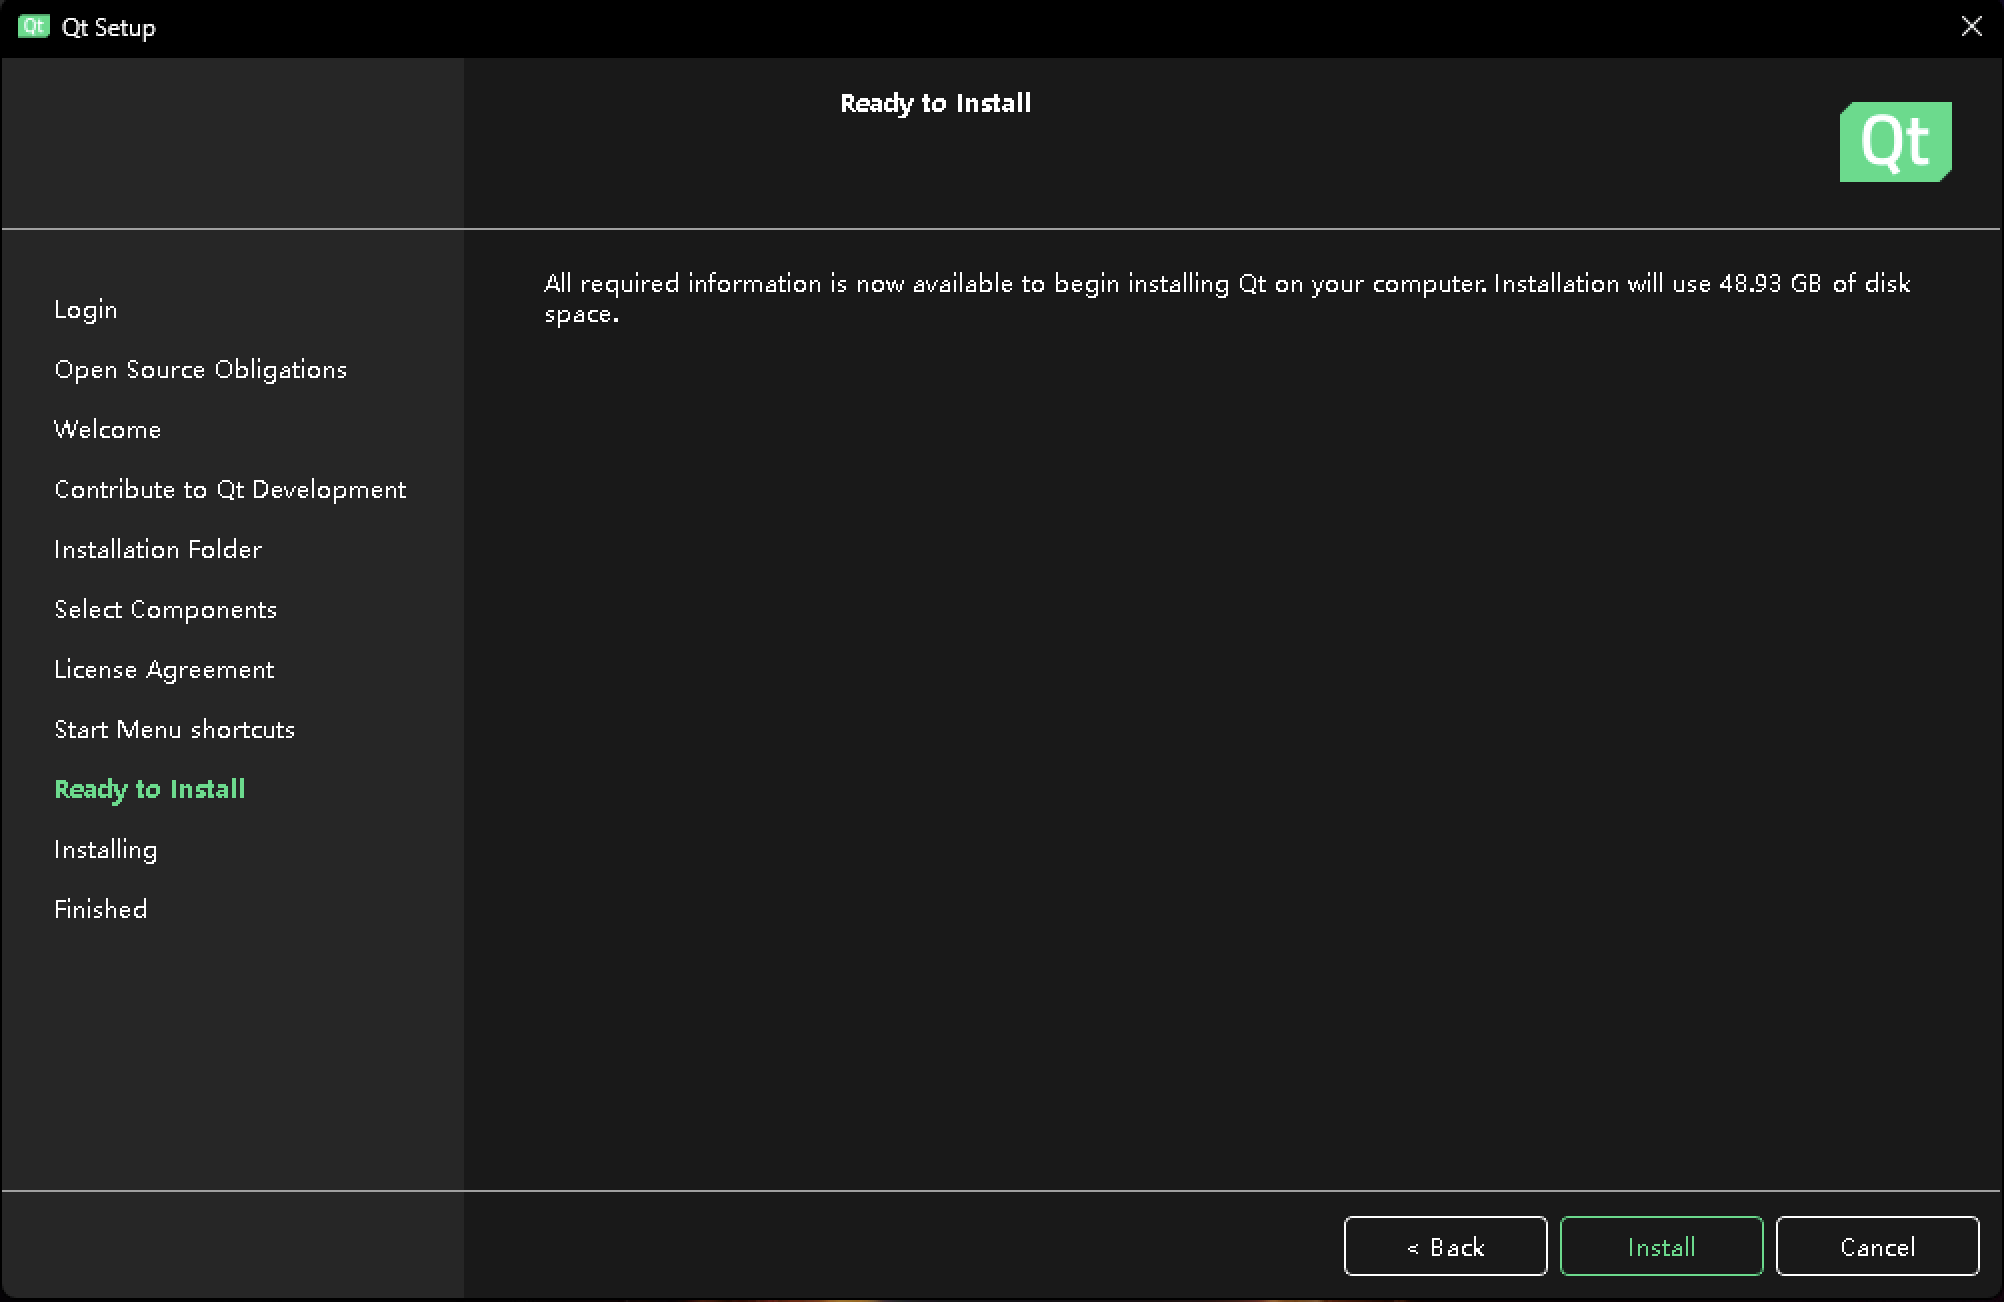Image resolution: width=2004 pixels, height=1302 pixels.
Task: Open the Open Source Obligations step
Action: click(x=200, y=369)
